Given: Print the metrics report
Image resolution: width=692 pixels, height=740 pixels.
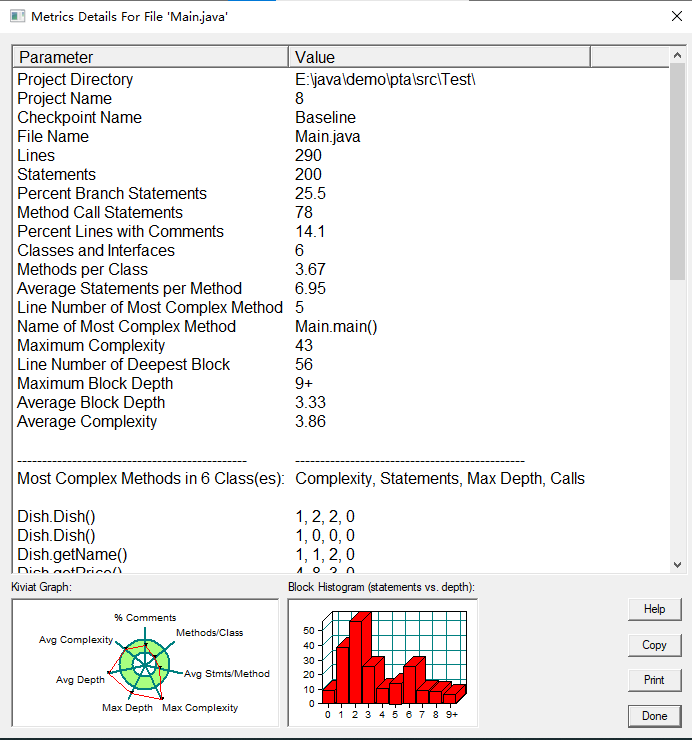Looking at the screenshot, I should pos(654,680).
